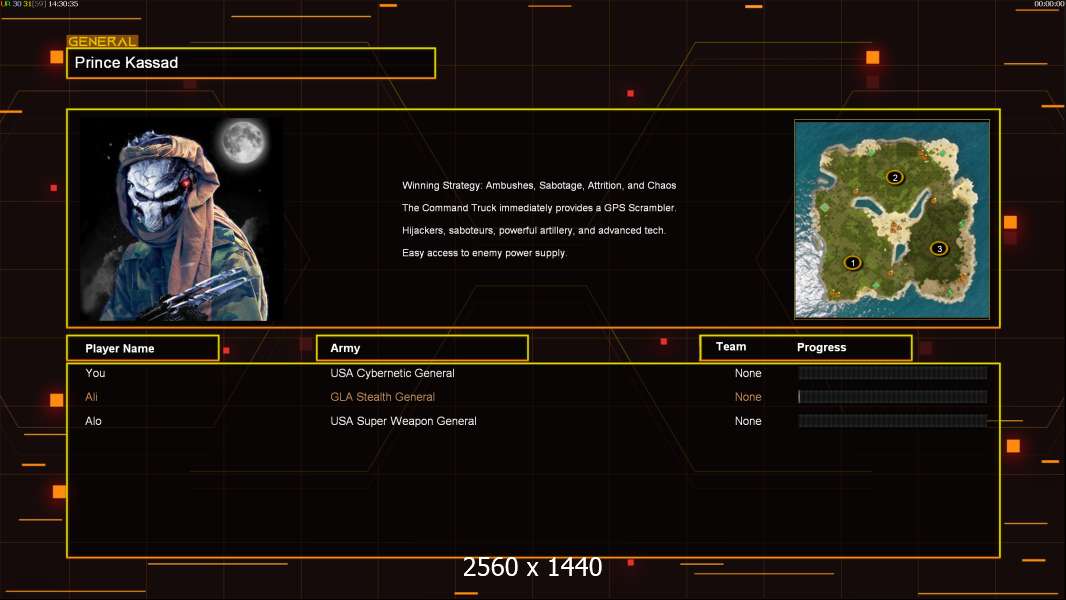The image size is (1066, 600).
Task: Click the Hijackers, saboteurs description line
Action: (534, 230)
